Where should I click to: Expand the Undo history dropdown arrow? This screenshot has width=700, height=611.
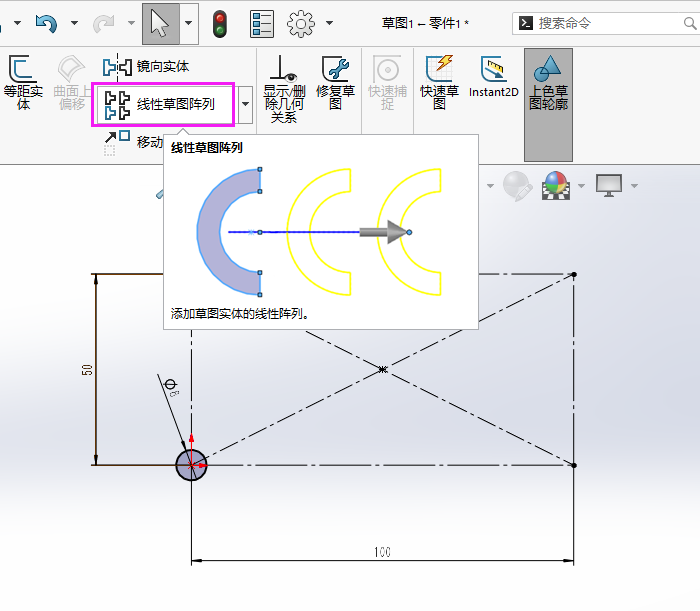pyautogui.click(x=74, y=24)
